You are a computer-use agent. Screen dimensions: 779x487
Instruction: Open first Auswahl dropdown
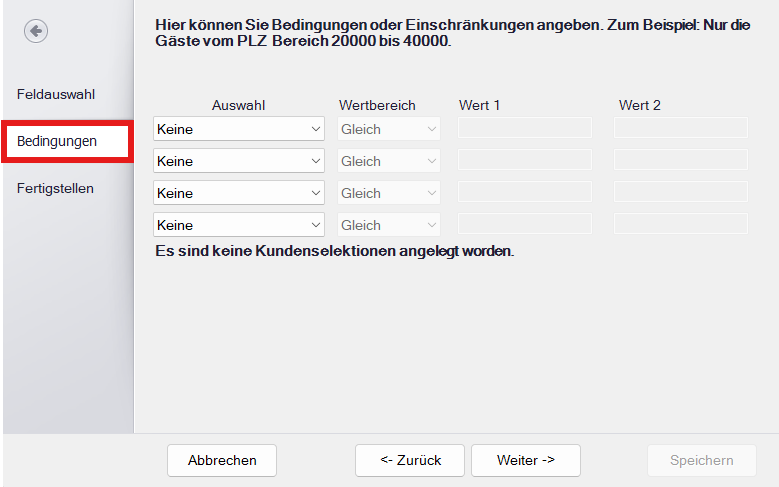pyautogui.click(x=239, y=129)
